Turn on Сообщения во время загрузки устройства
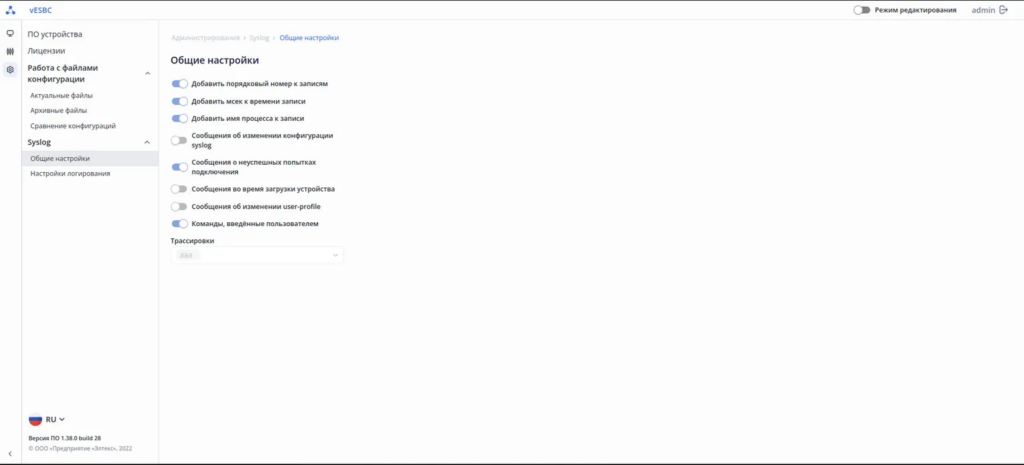Image resolution: width=1024 pixels, height=465 pixels. (x=180, y=189)
